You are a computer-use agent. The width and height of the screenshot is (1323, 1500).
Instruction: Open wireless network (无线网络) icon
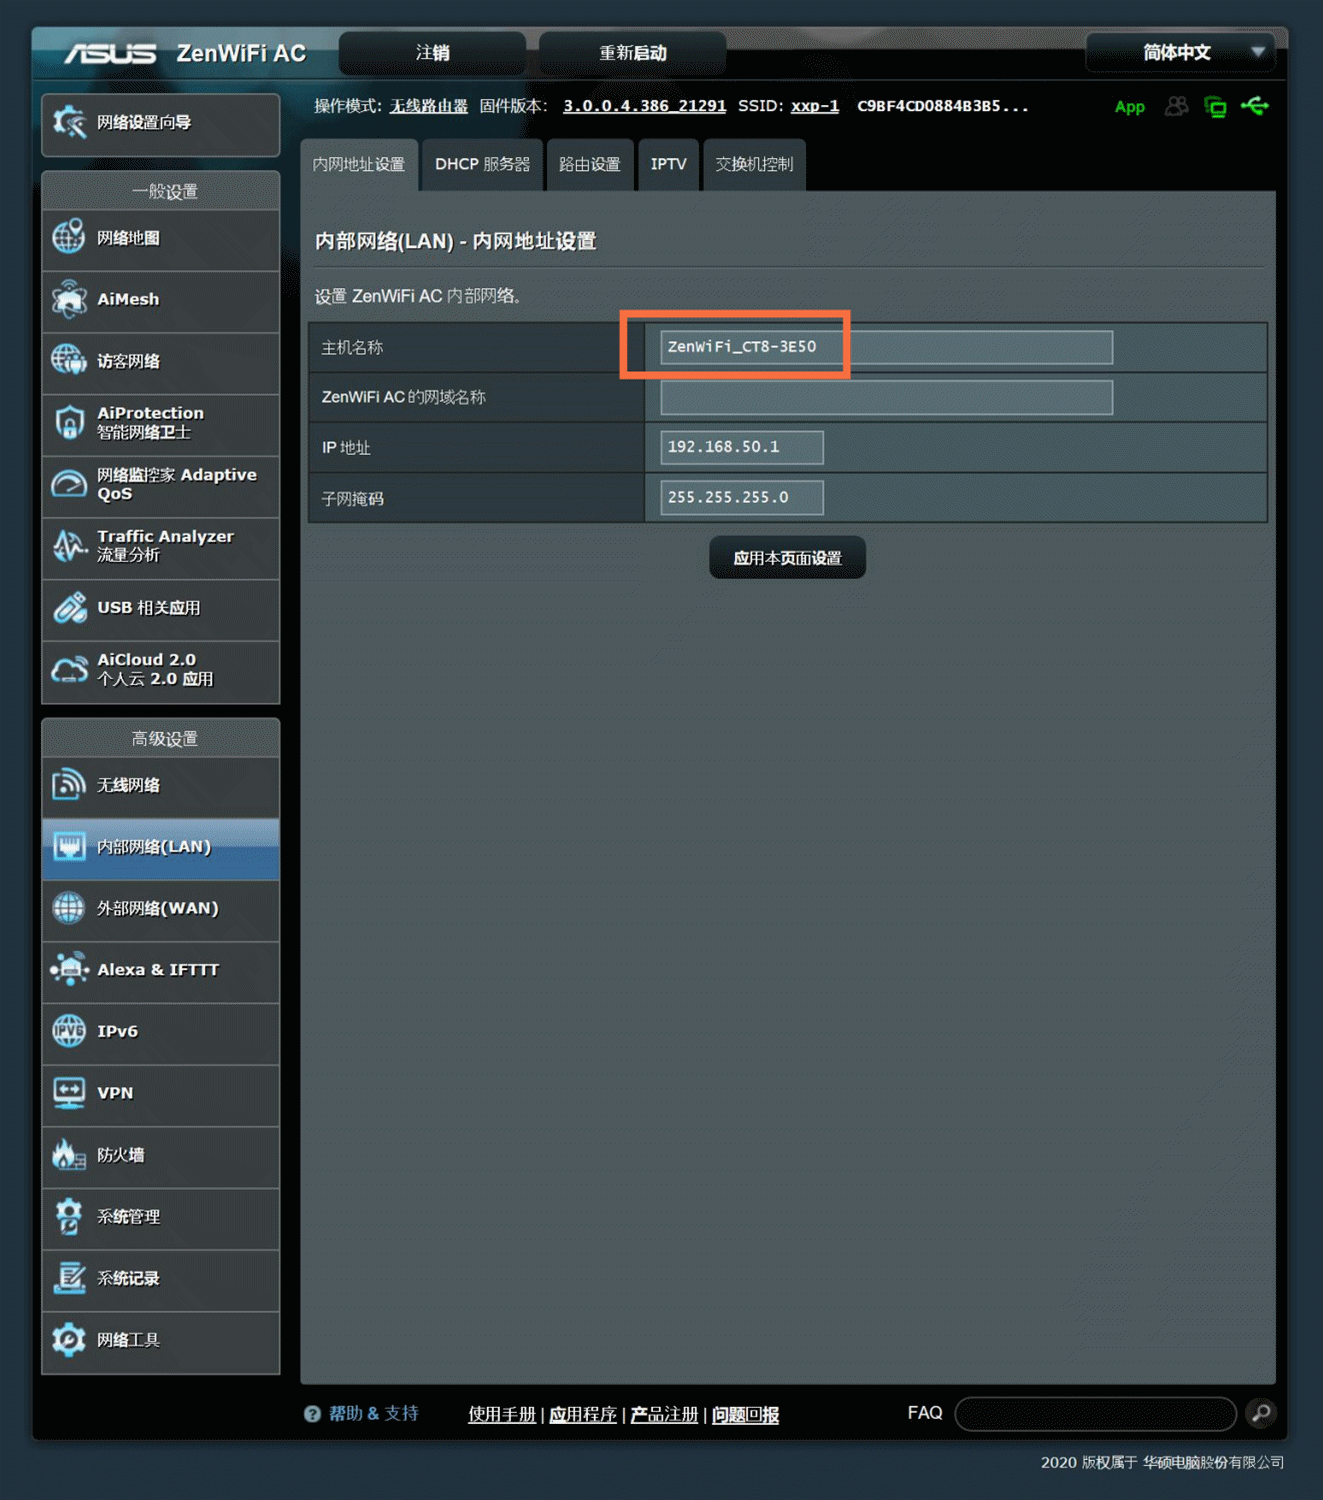point(69,785)
